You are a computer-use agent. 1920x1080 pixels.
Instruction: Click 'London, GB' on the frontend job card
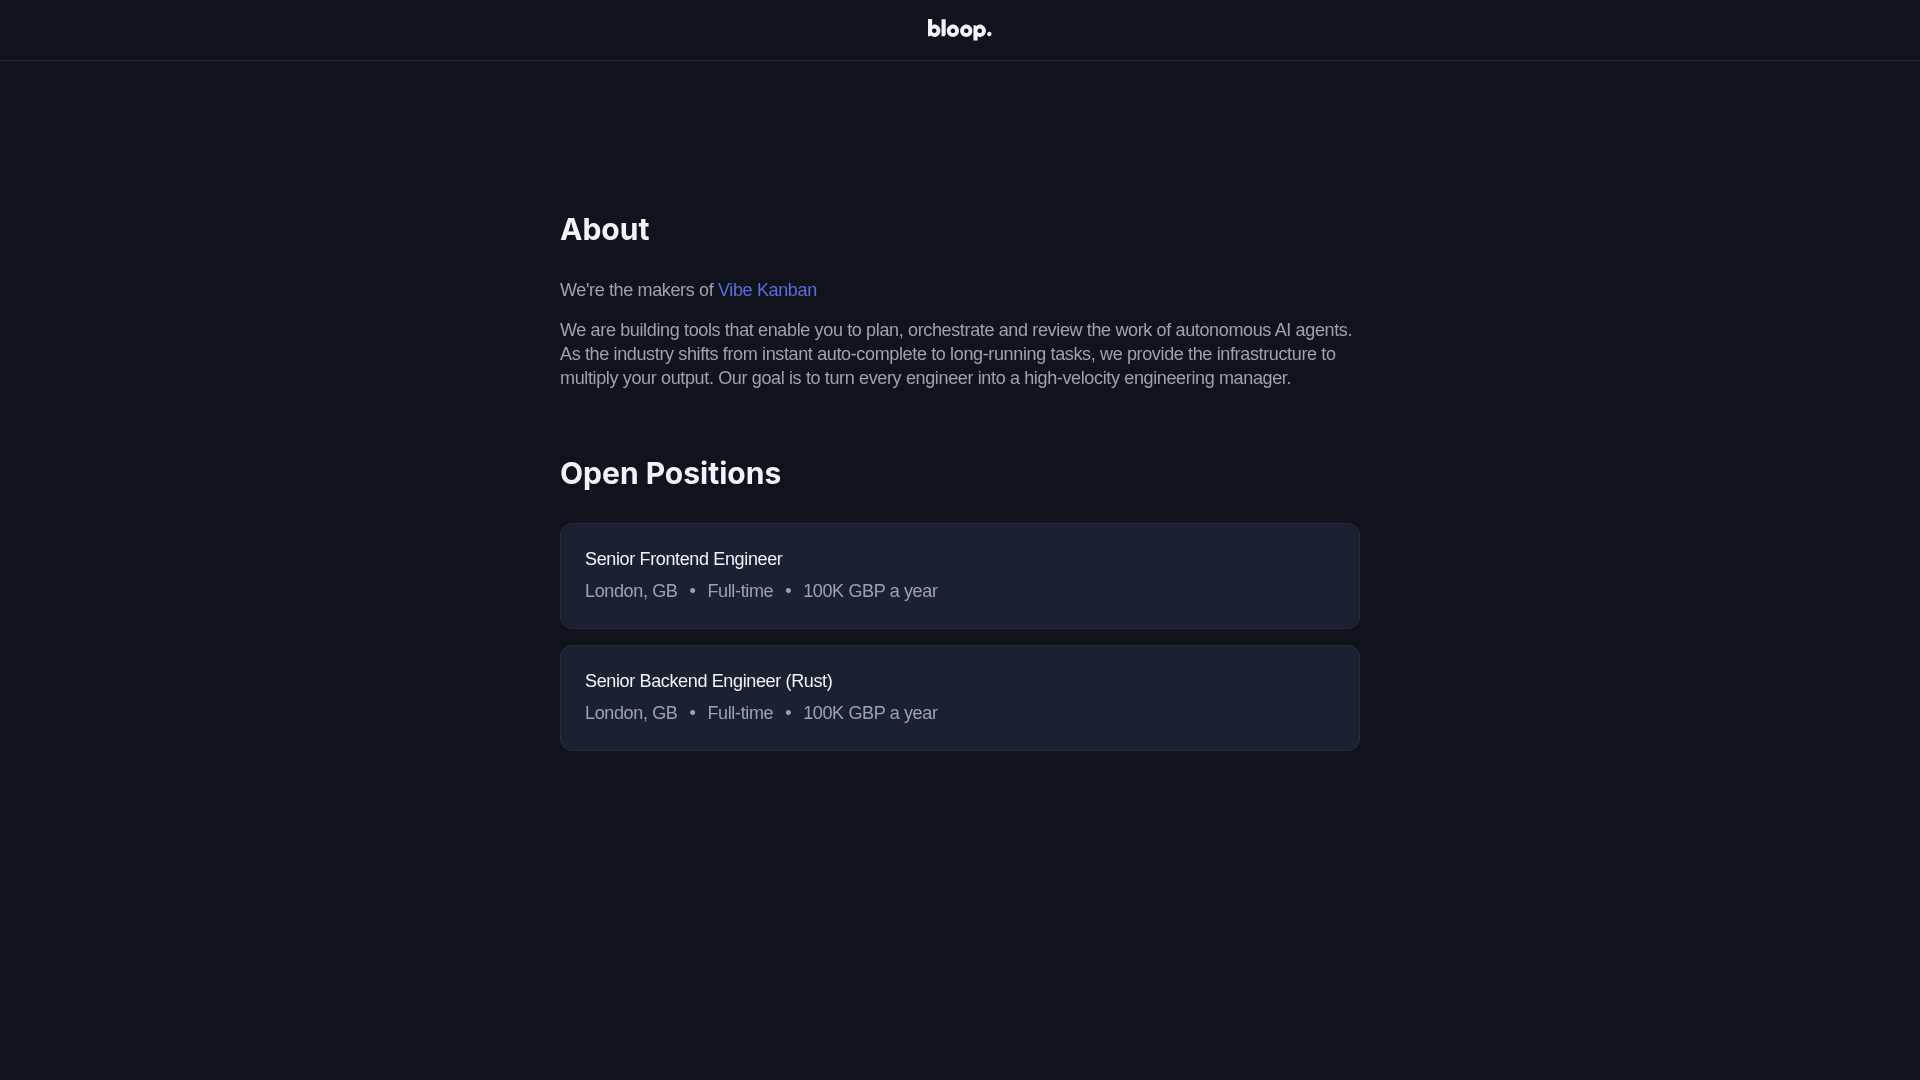coord(630,591)
